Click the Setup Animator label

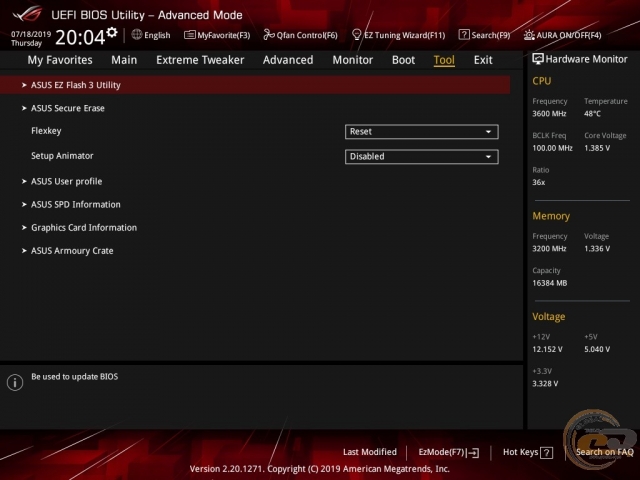pos(62,156)
